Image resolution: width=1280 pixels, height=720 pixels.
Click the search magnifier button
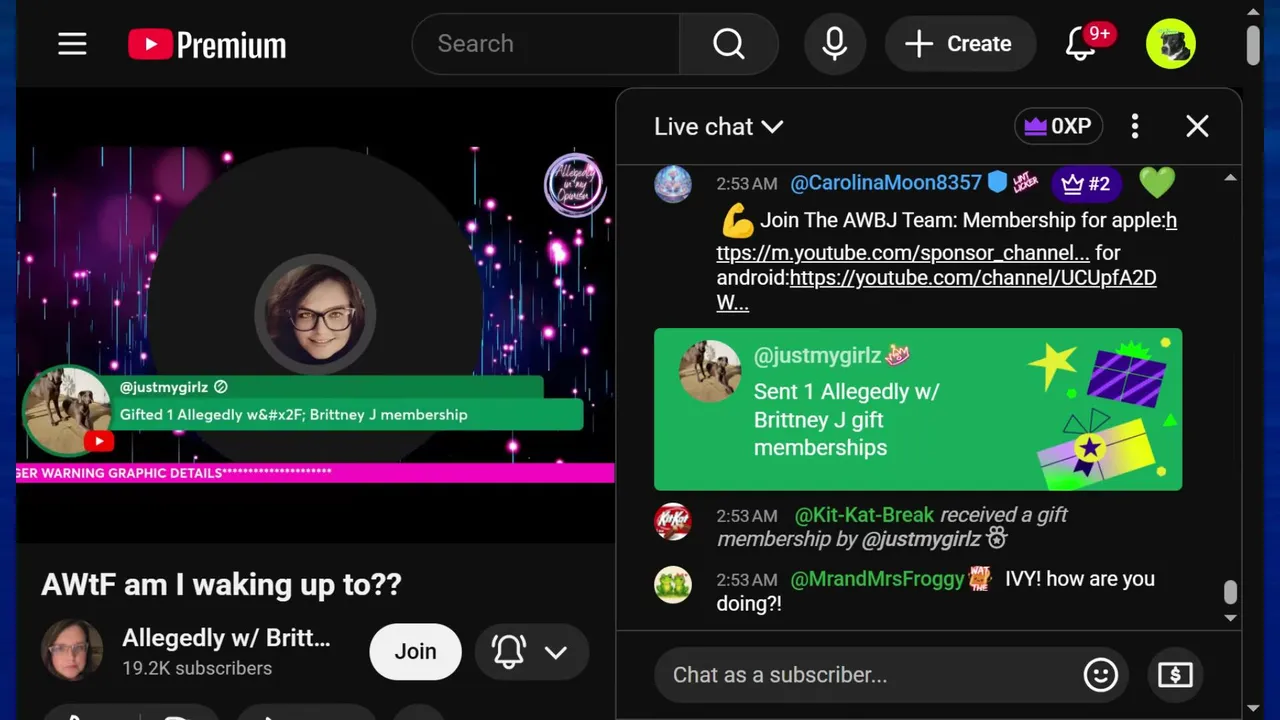[x=728, y=44]
